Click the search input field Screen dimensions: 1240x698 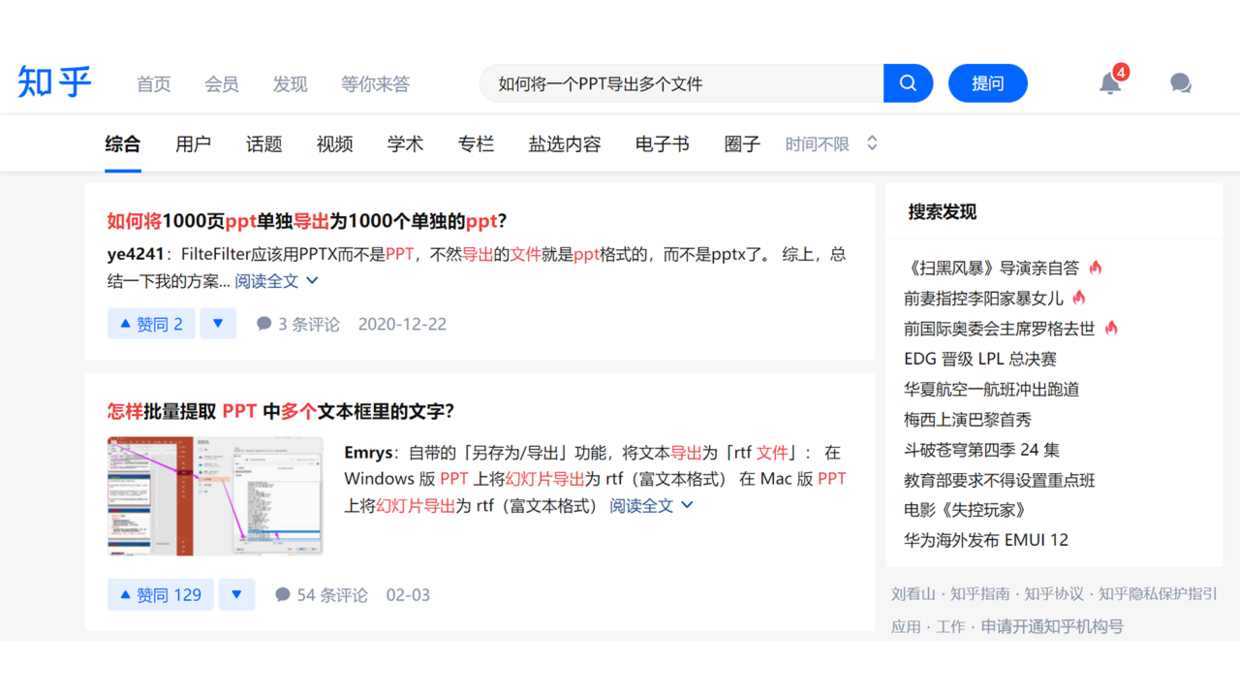(x=680, y=84)
